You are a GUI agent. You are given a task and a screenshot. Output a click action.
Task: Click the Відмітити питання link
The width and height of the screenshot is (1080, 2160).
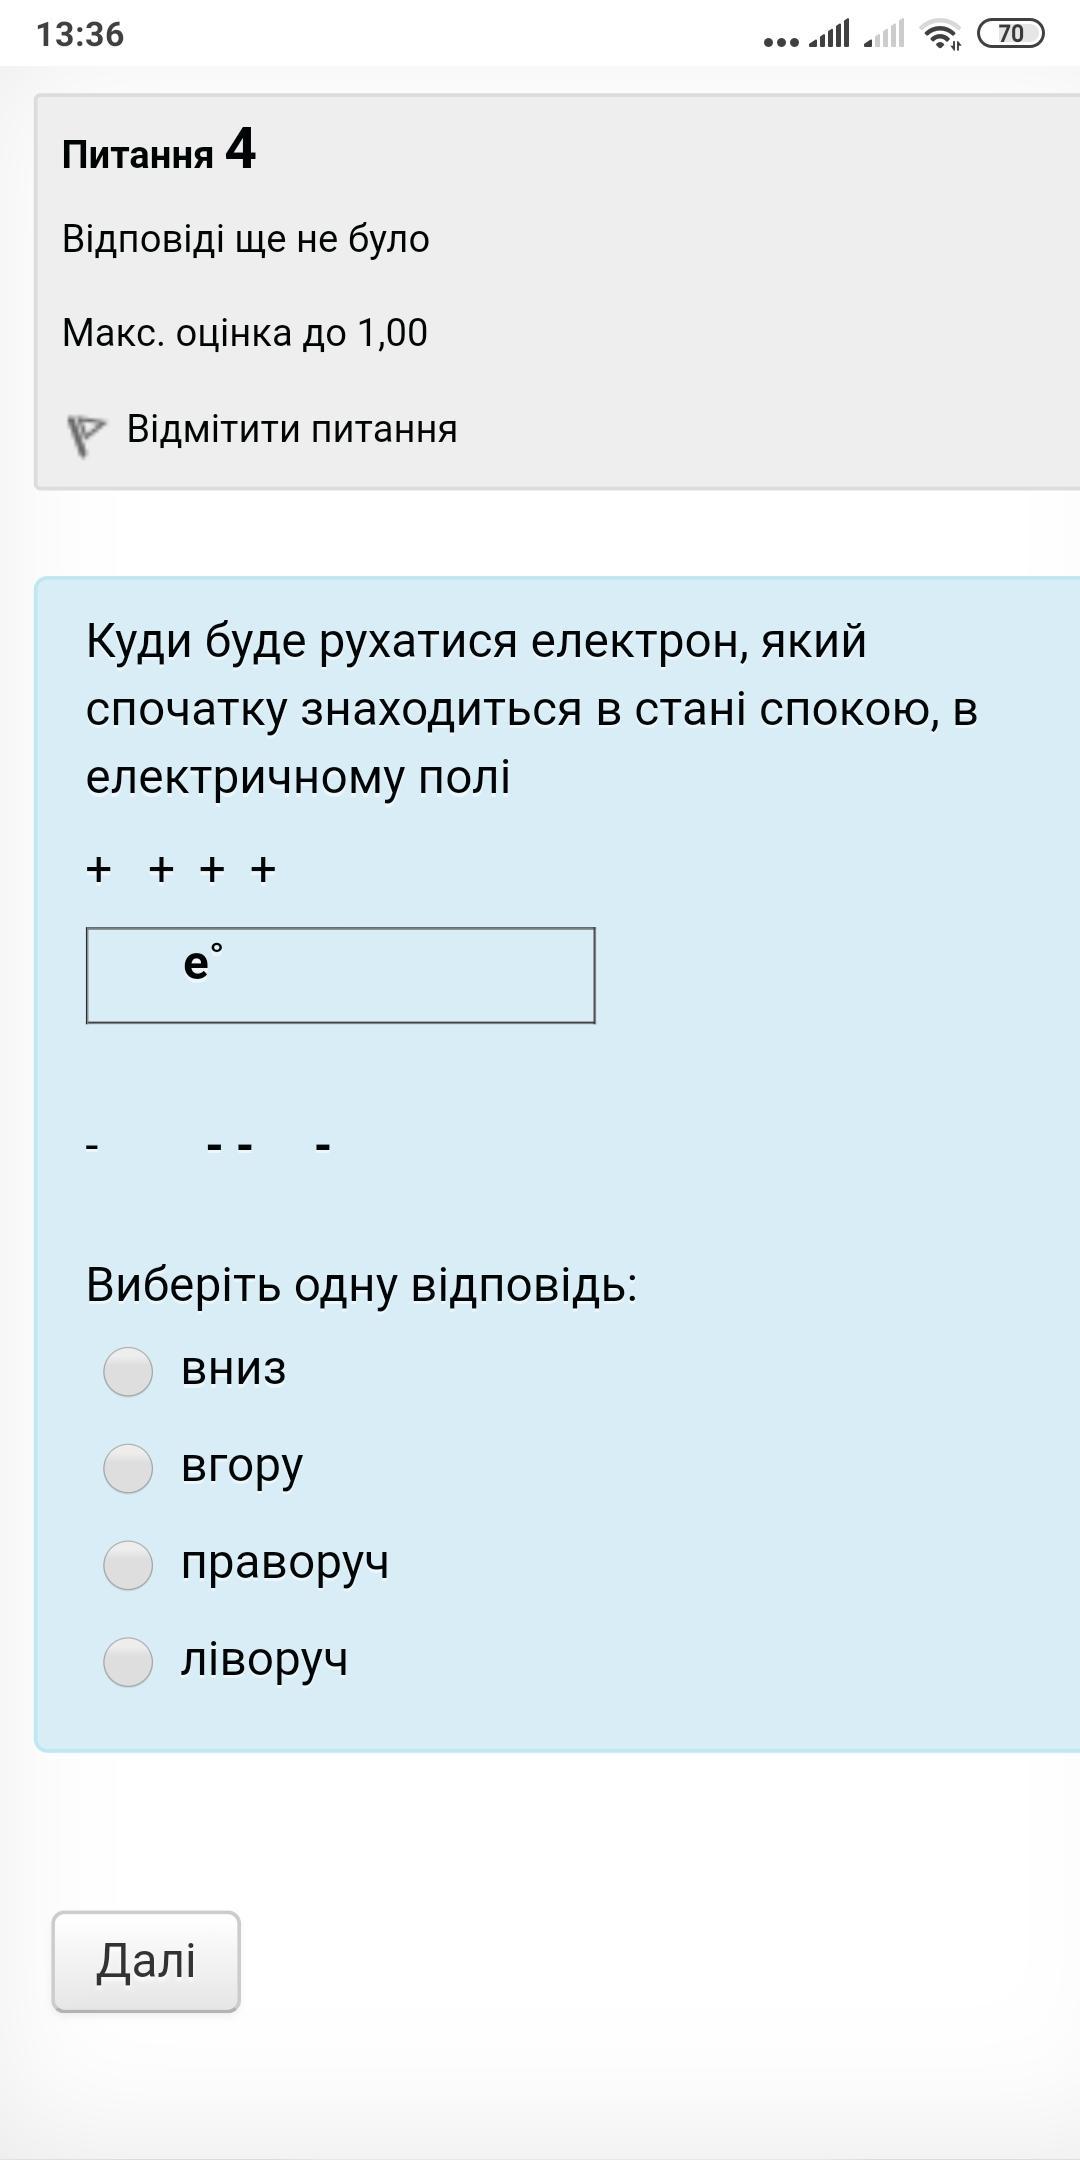coord(292,429)
